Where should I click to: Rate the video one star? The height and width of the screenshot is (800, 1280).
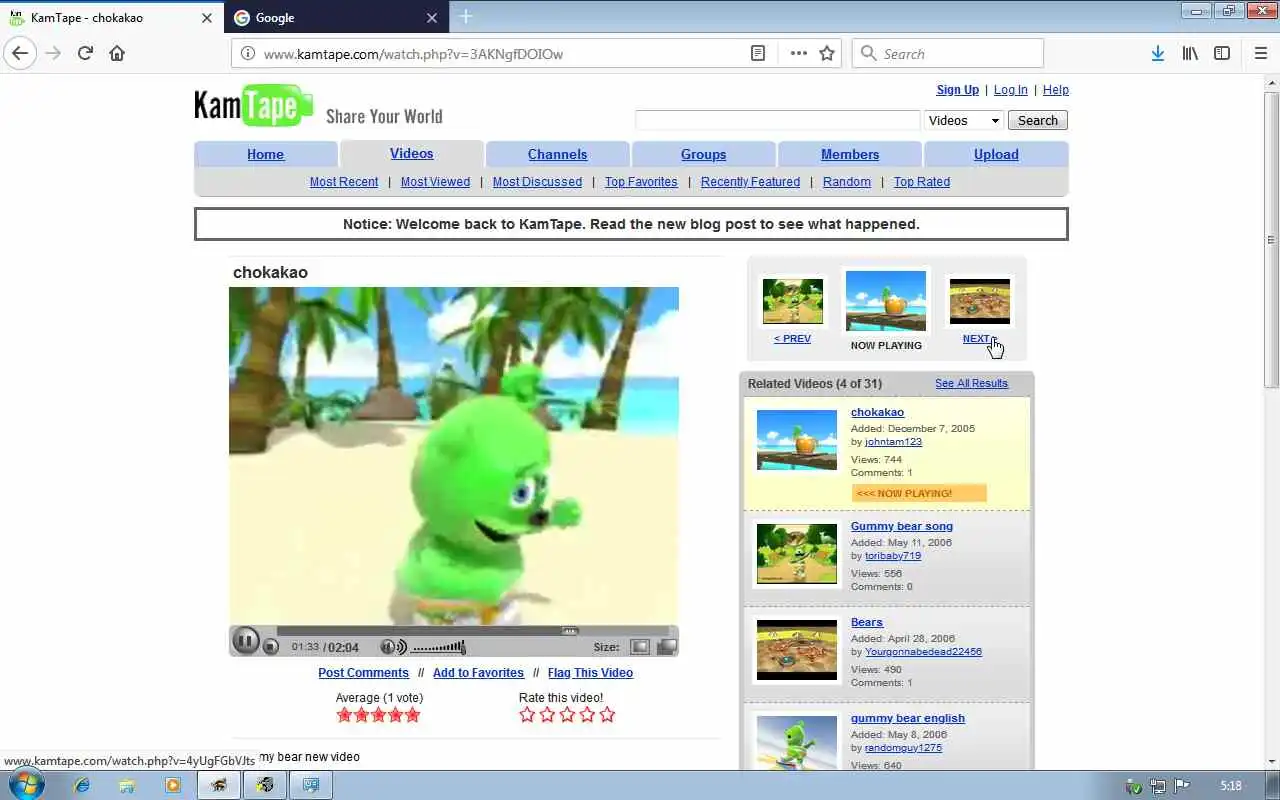point(528,714)
